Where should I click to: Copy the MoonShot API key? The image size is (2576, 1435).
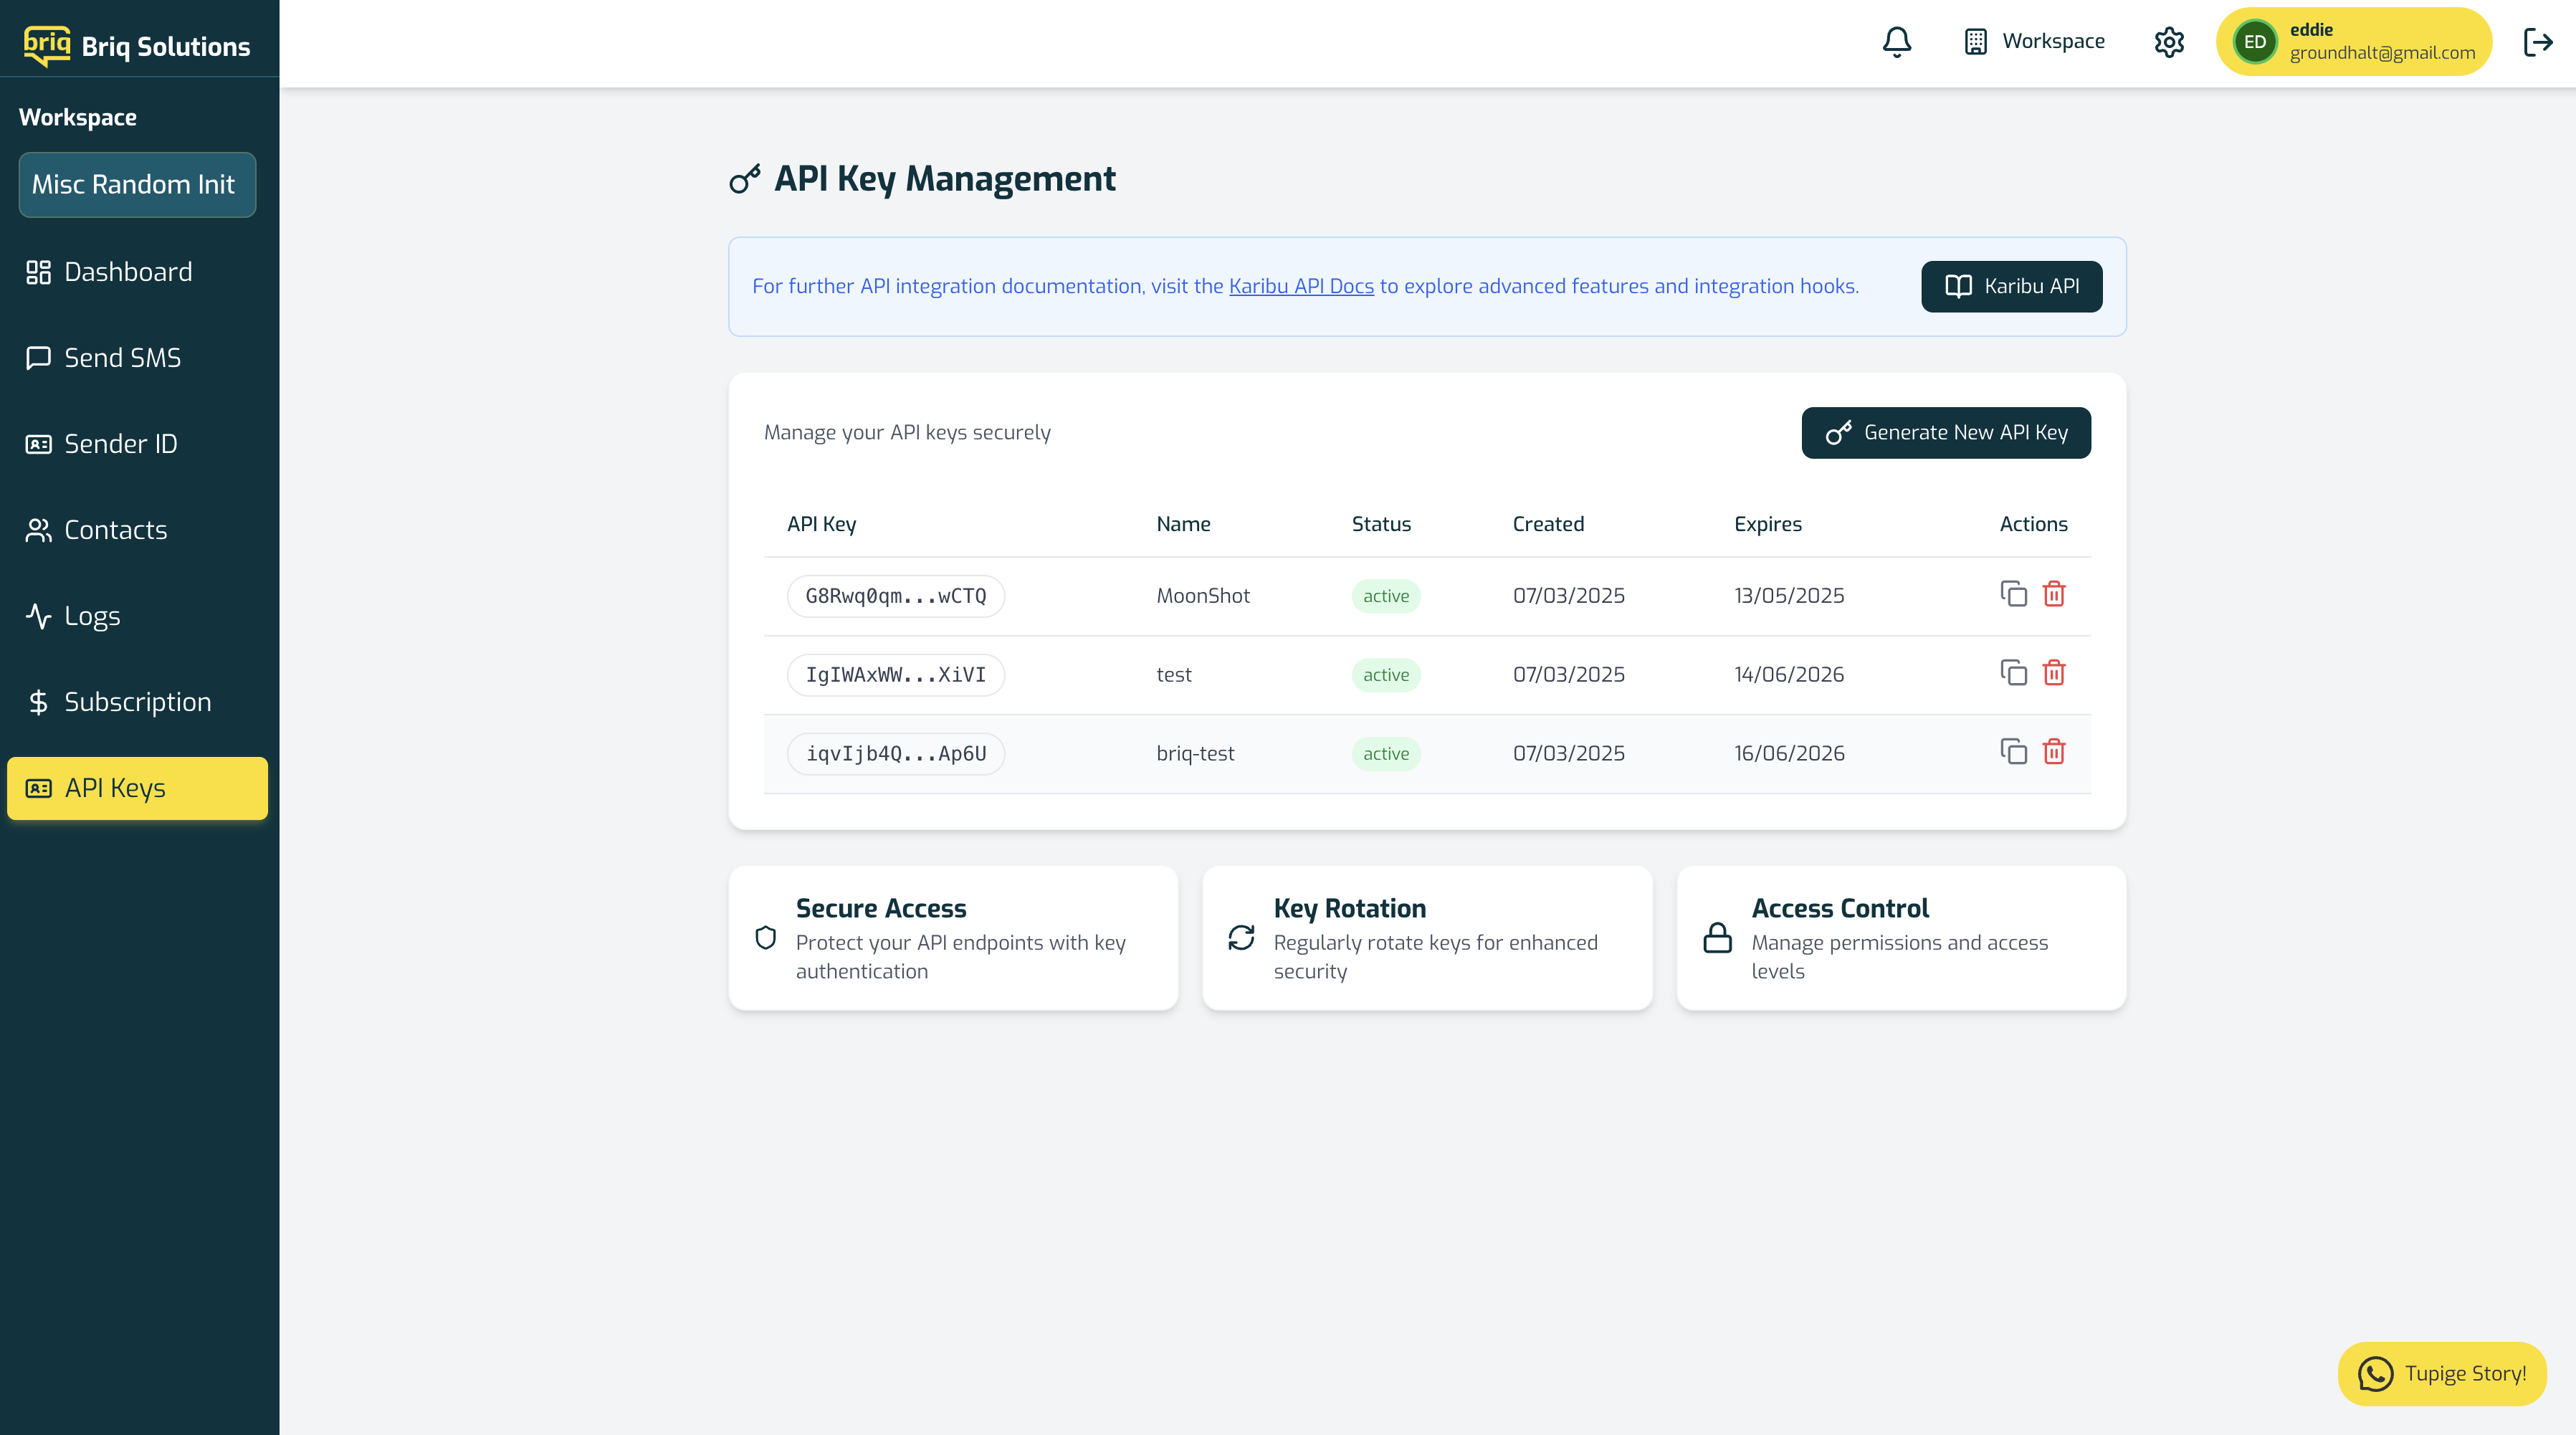(x=2013, y=594)
